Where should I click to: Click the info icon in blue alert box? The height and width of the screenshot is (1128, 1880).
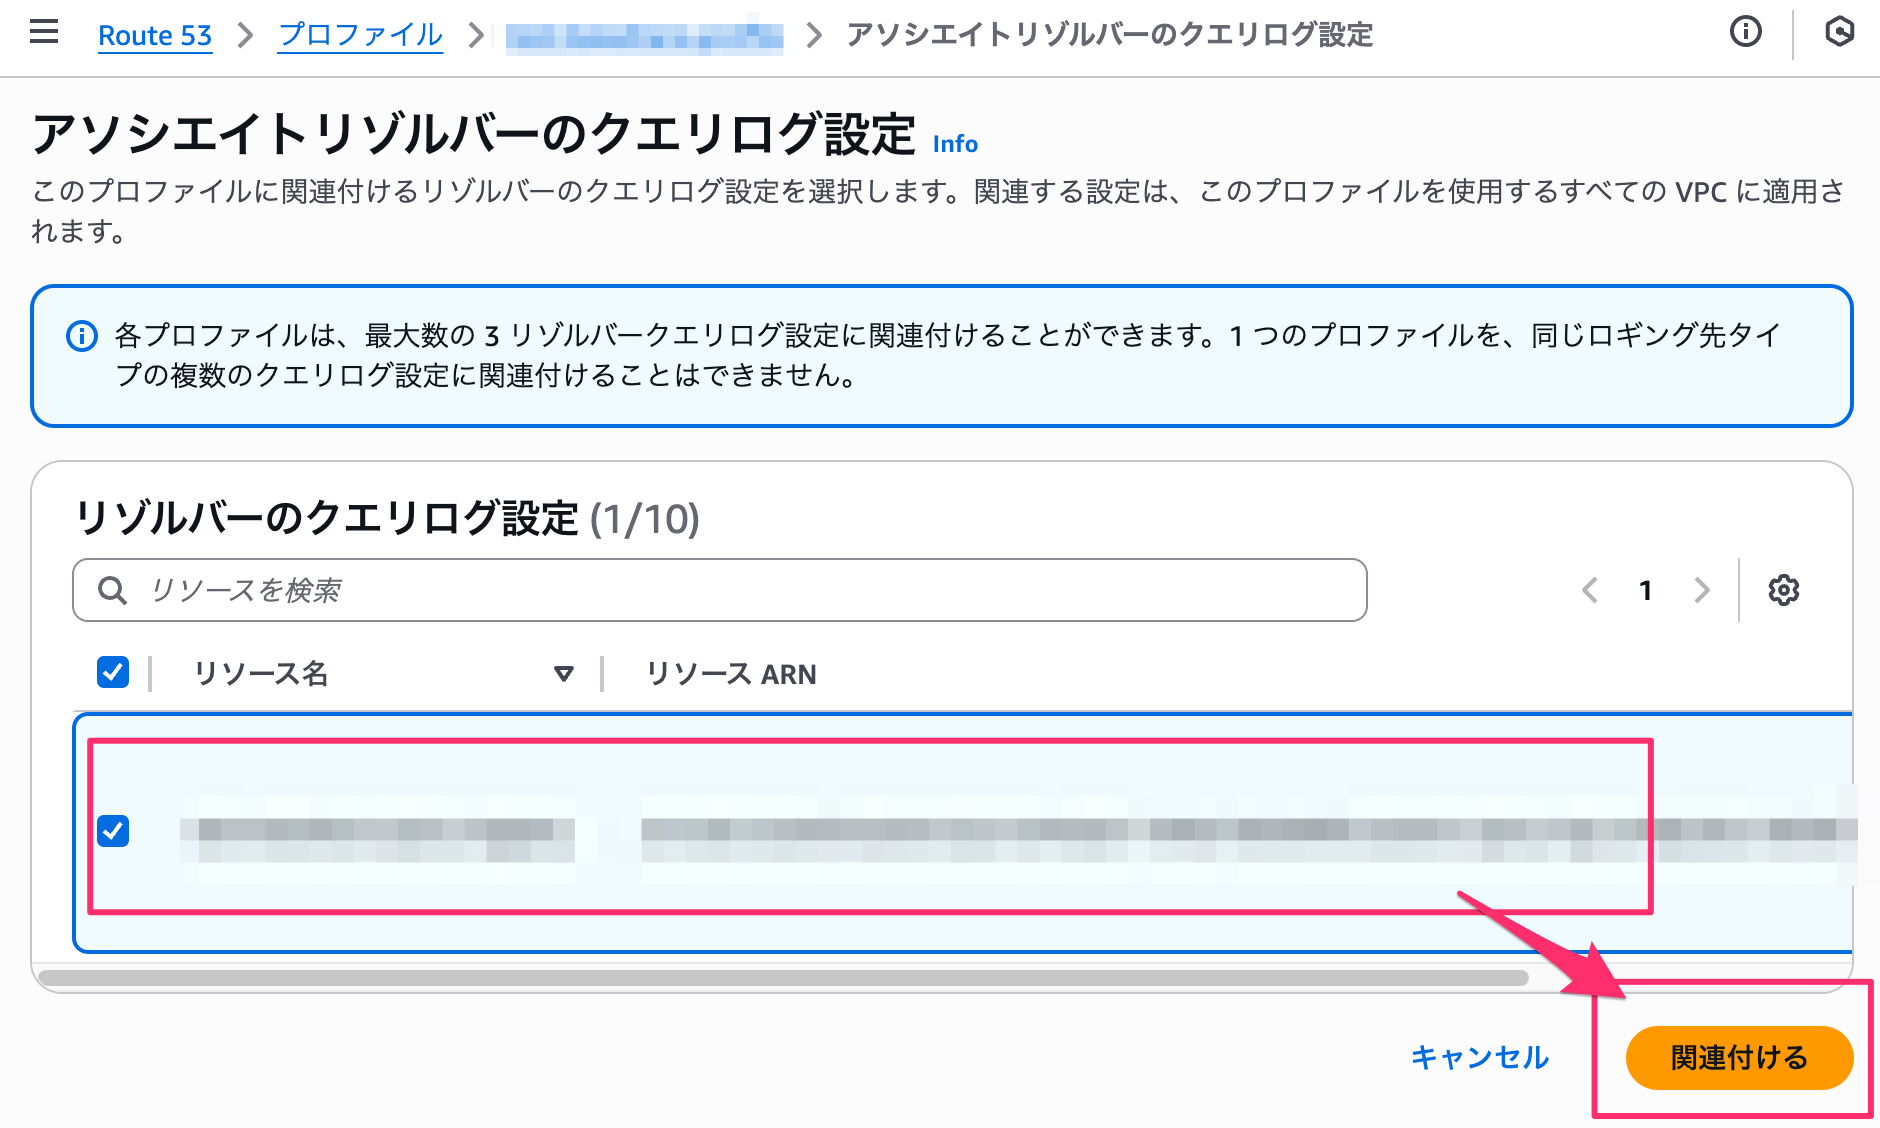82,336
